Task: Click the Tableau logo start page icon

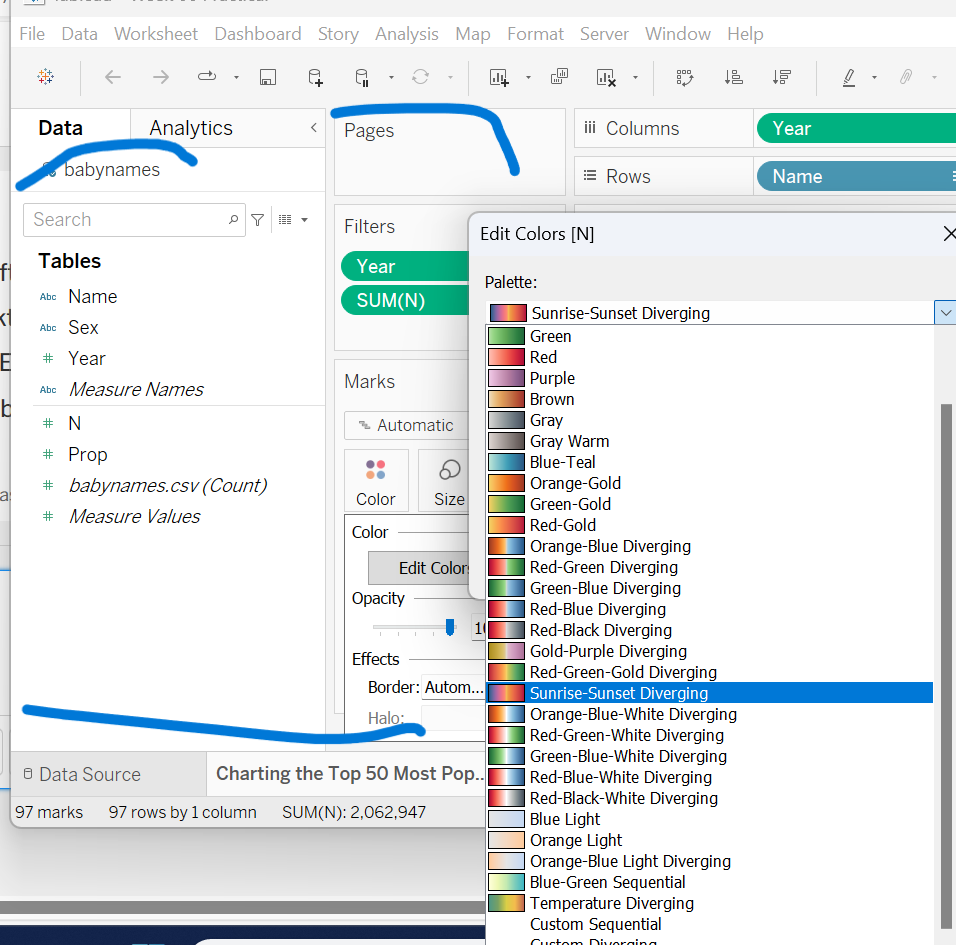Action: [46, 77]
